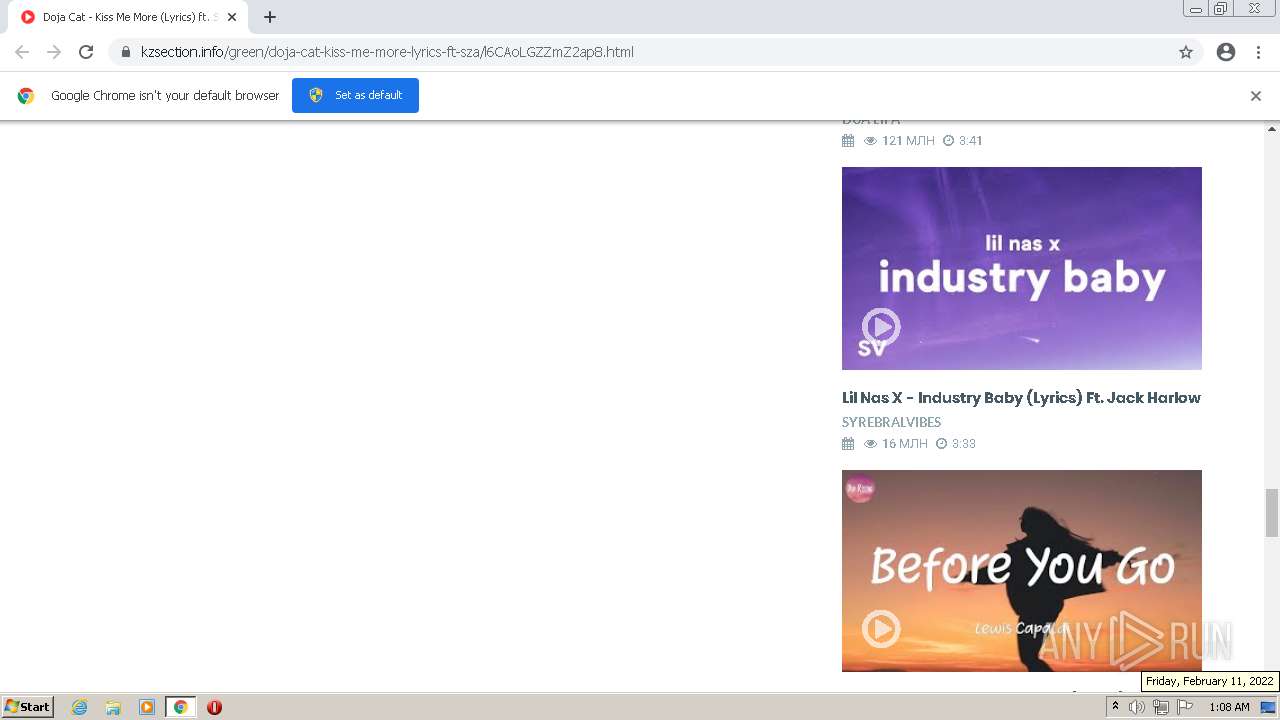This screenshot has height=720, width=1280.
Task: Click the clock duration icon beside 3:33
Action: [x=941, y=443]
